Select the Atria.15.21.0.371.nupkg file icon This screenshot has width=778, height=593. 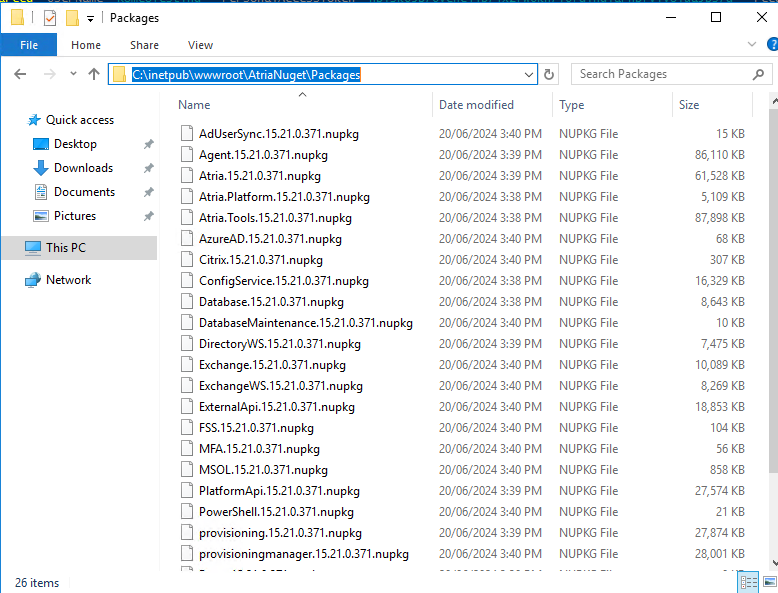[187, 176]
